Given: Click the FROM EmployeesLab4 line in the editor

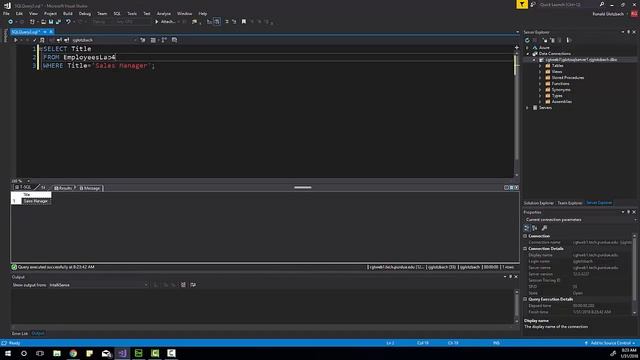Looking at the screenshot, I should point(80,57).
